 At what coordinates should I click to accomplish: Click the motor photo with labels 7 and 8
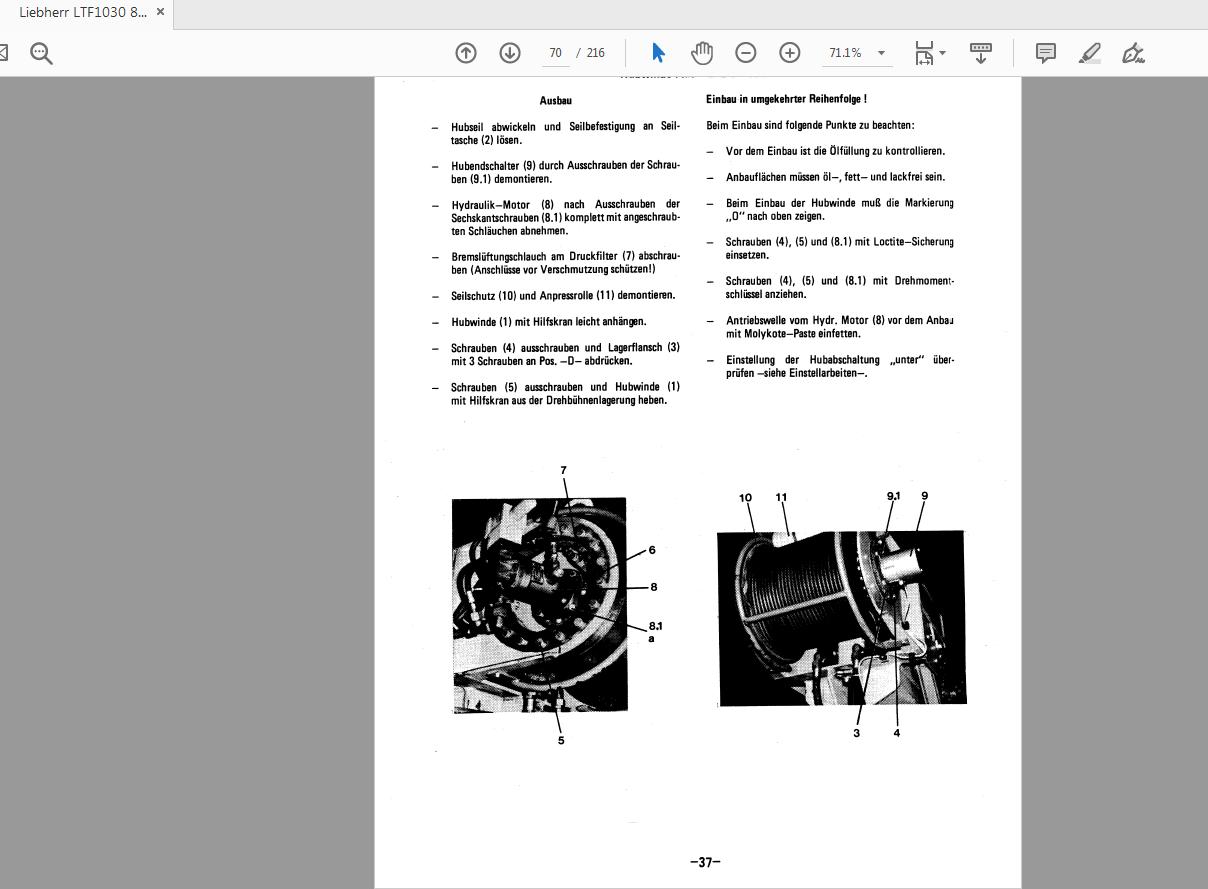click(x=540, y=605)
